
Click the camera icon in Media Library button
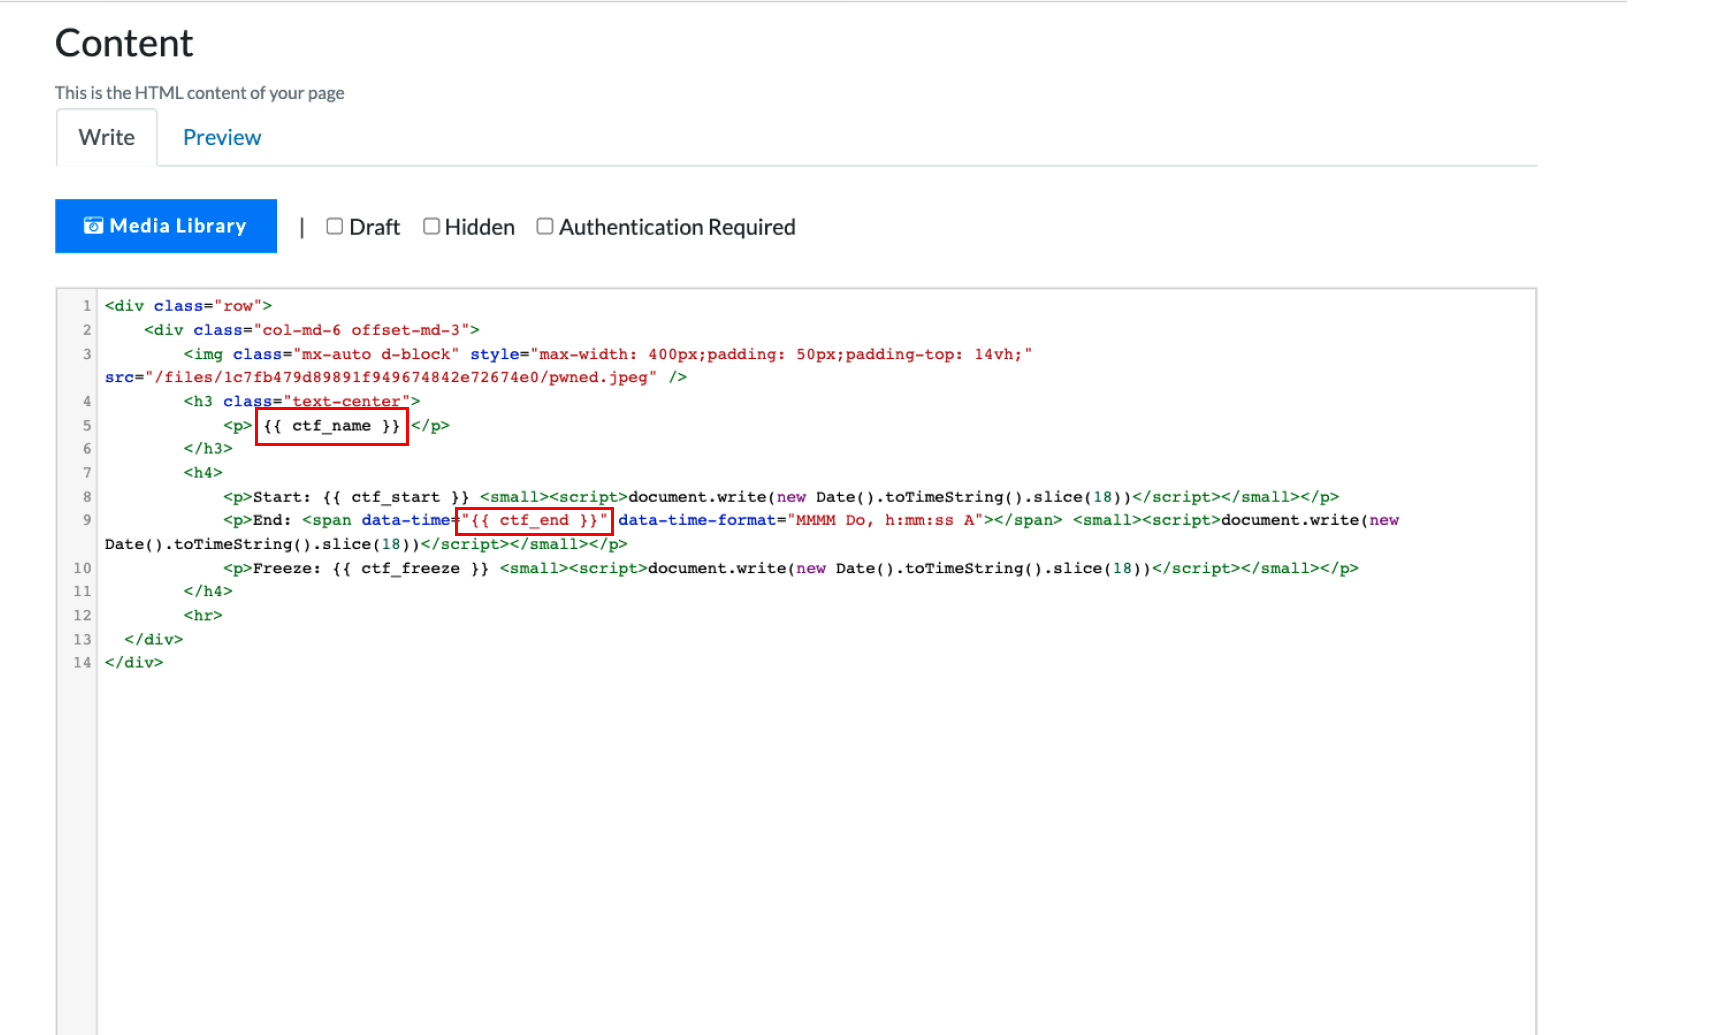(x=93, y=226)
